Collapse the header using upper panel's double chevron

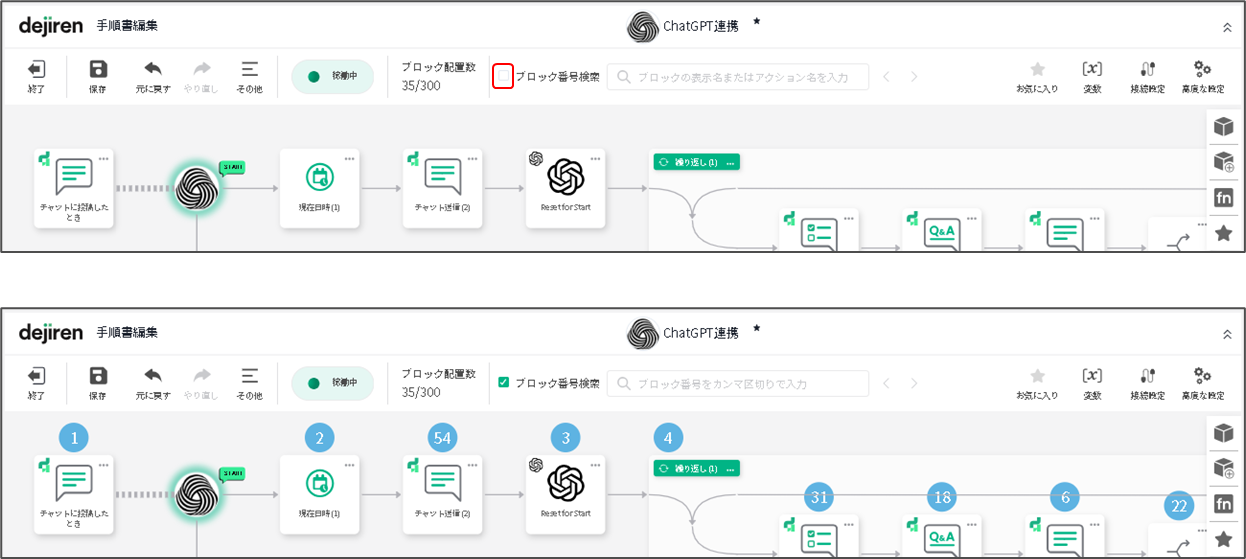coord(1227,27)
